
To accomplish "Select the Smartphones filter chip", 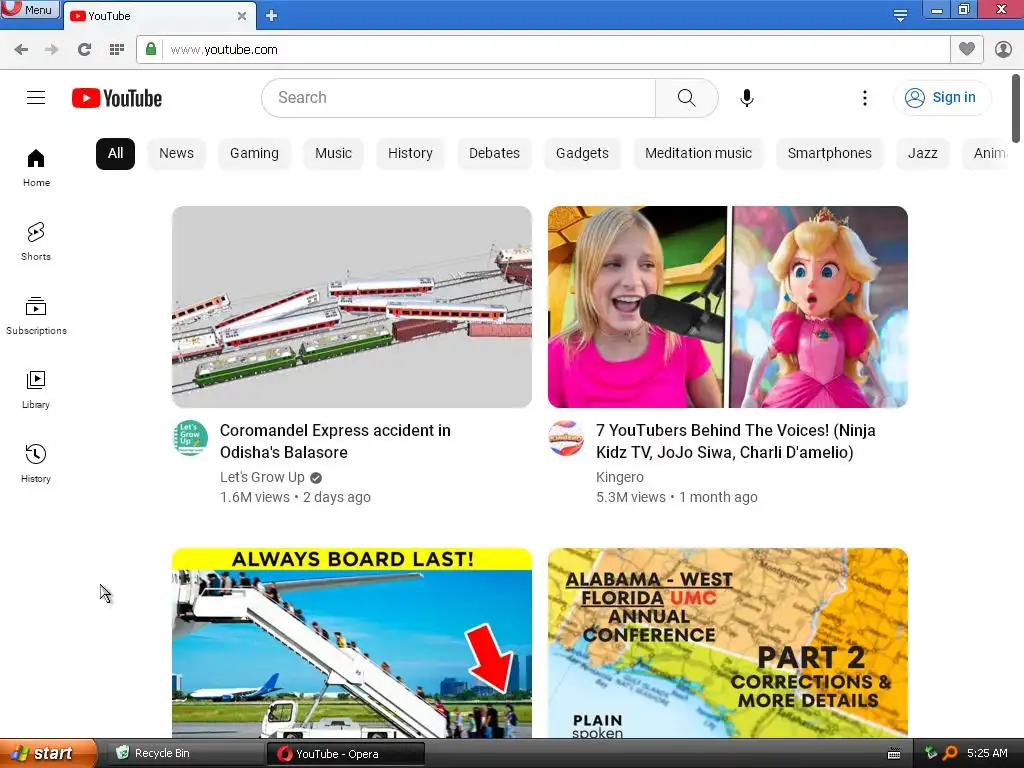I will (829, 153).
